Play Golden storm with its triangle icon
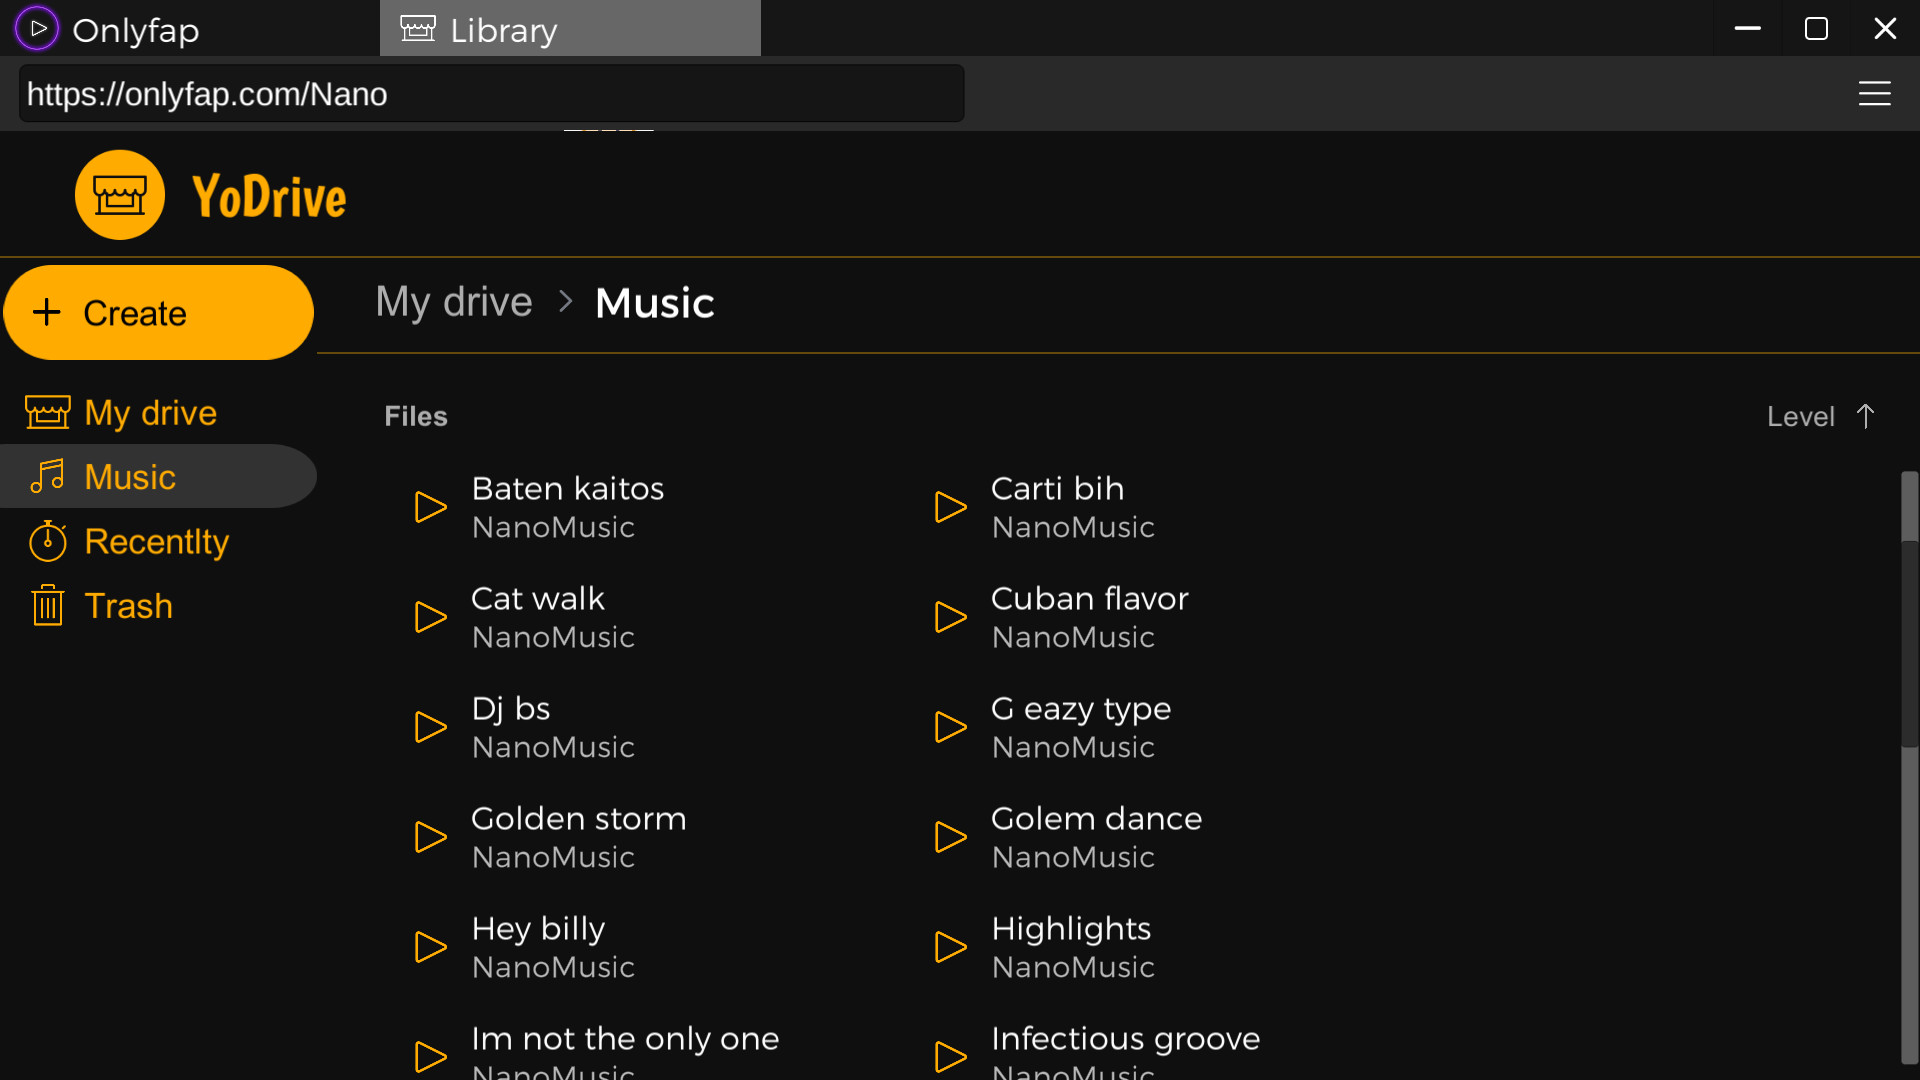1920x1080 pixels. [x=430, y=837]
